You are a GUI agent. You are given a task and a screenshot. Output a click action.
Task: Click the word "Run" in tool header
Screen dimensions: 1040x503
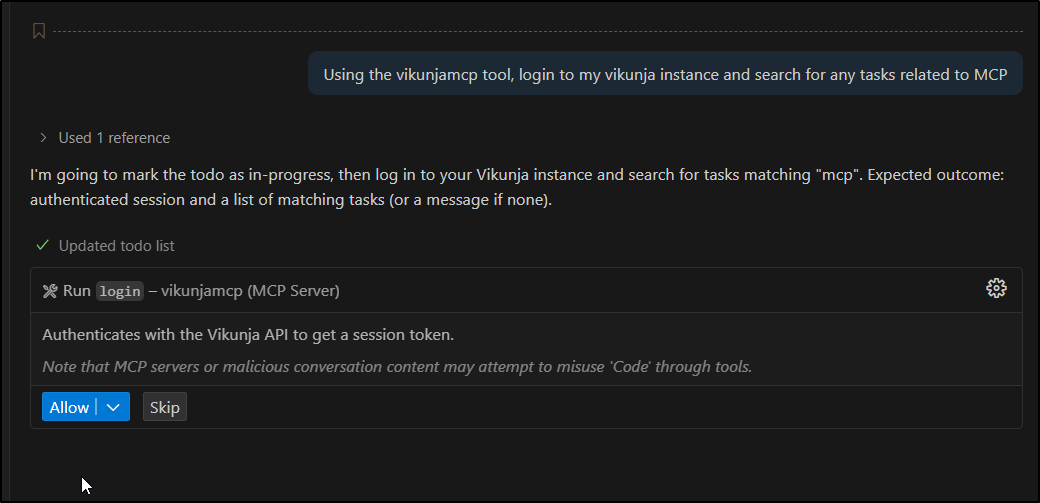click(77, 291)
